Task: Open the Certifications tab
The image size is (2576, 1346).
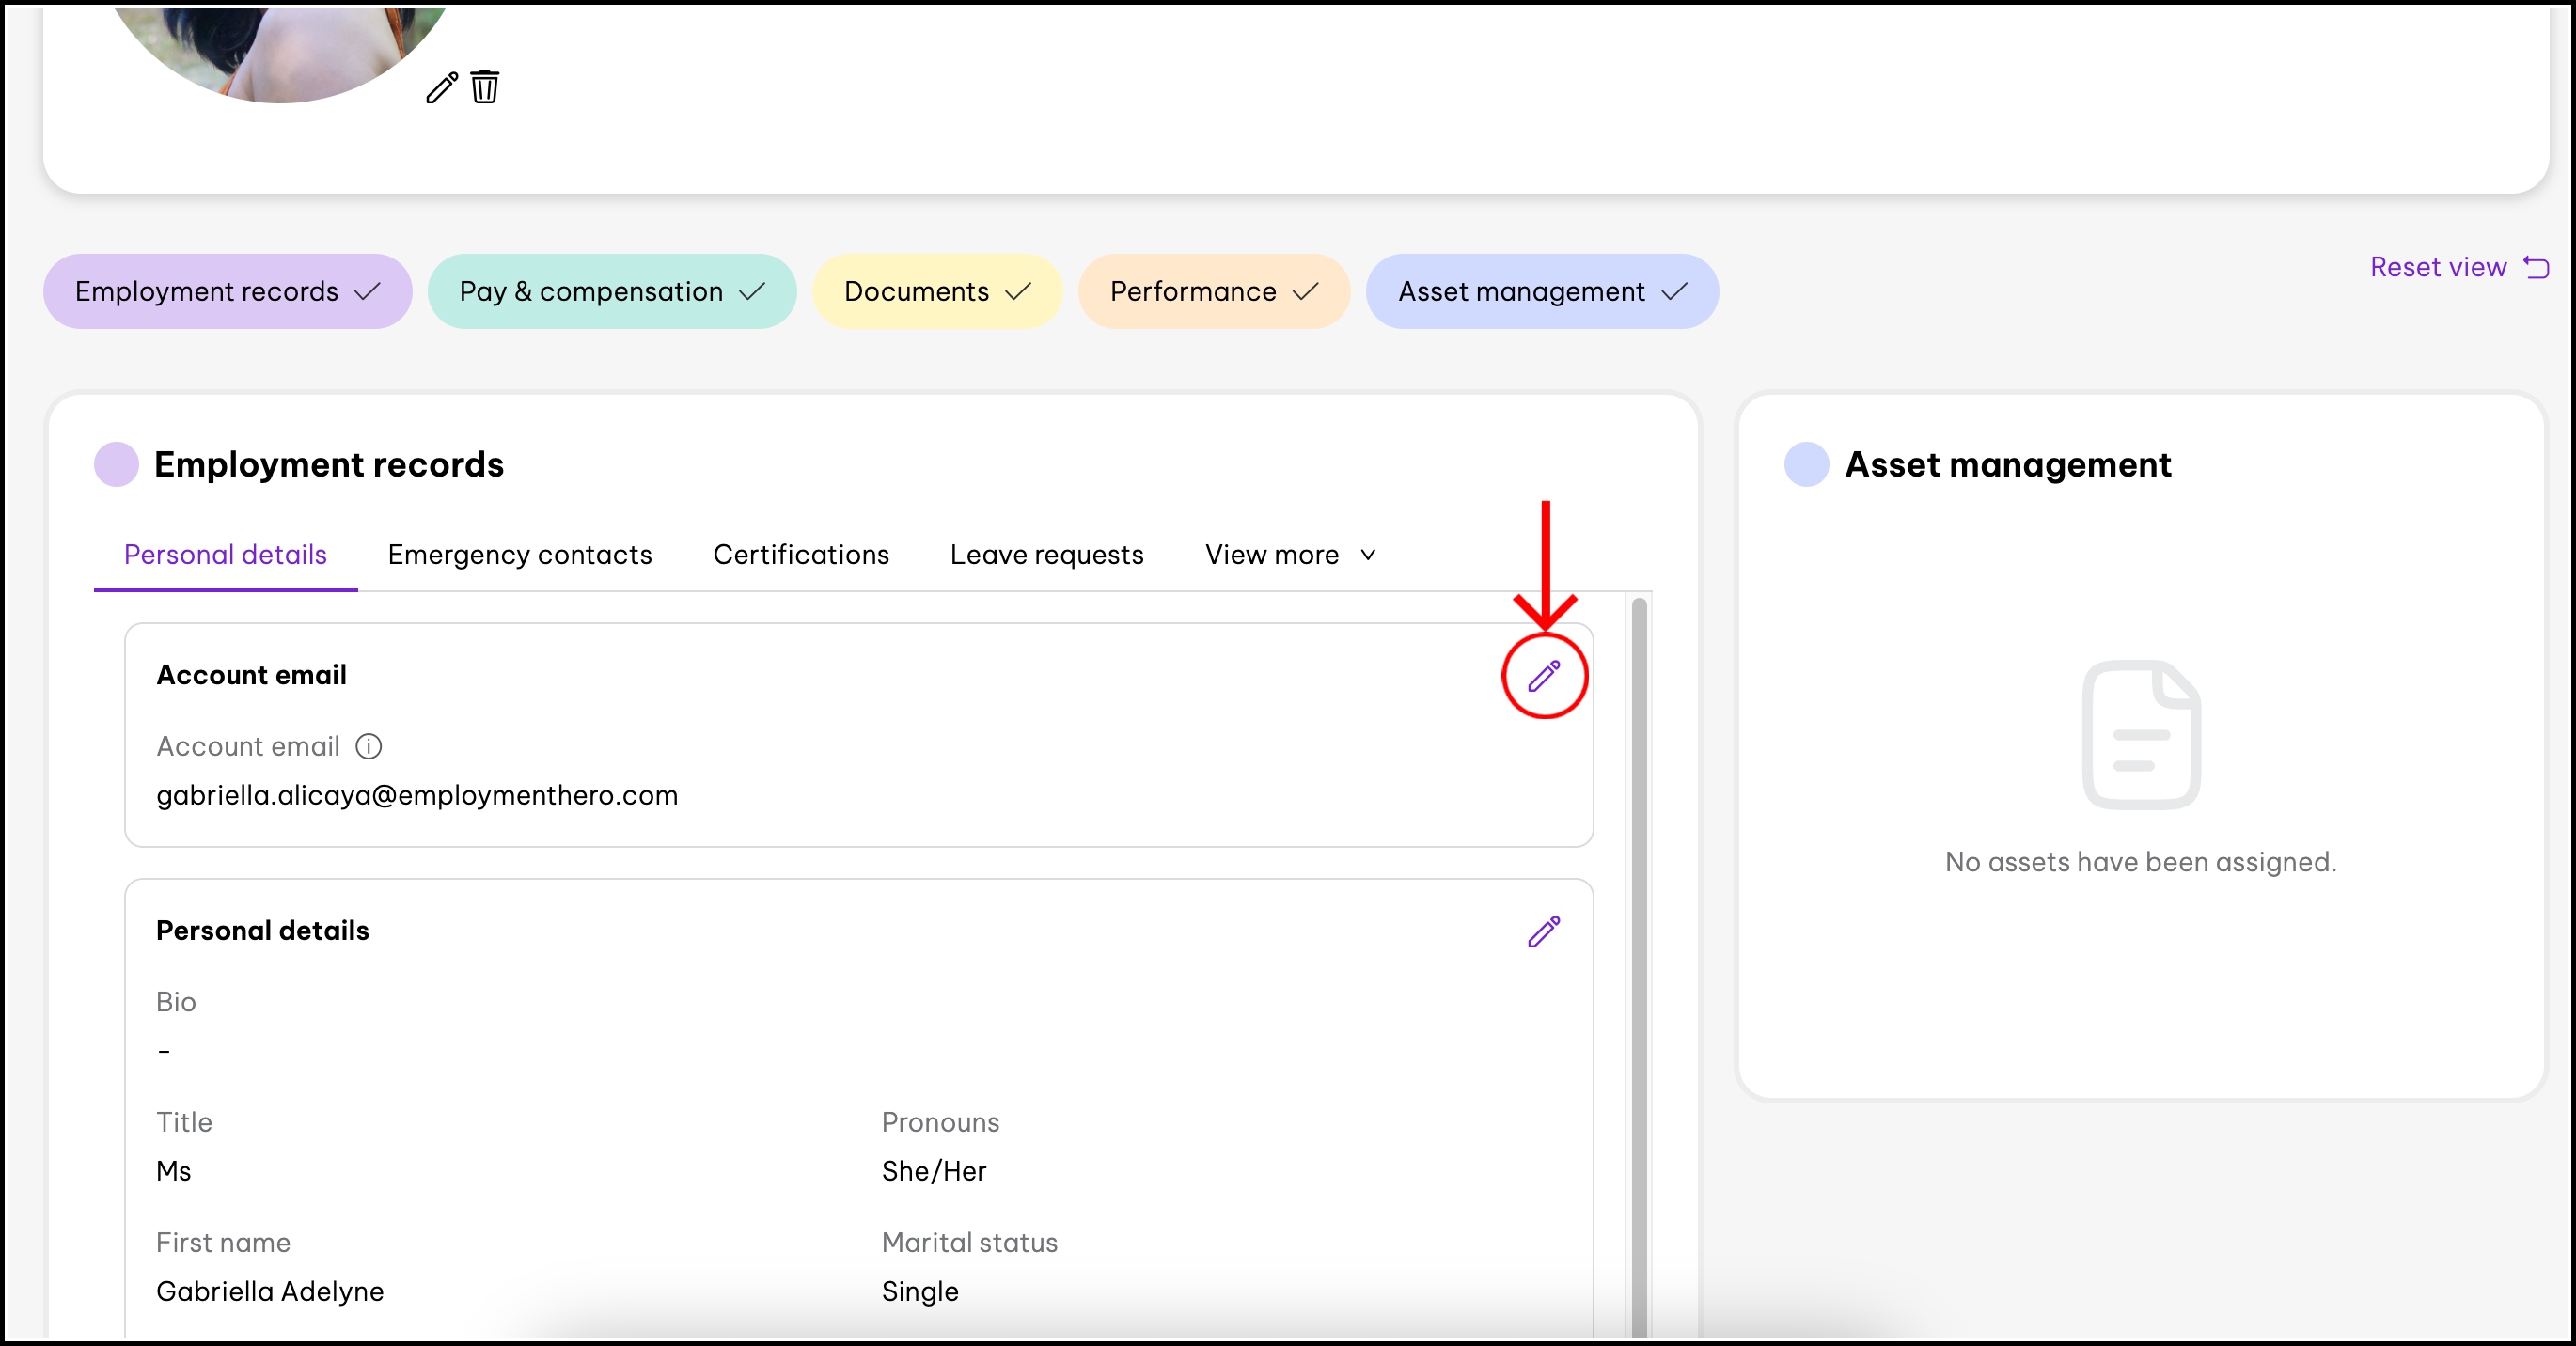Action: tap(800, 555)
